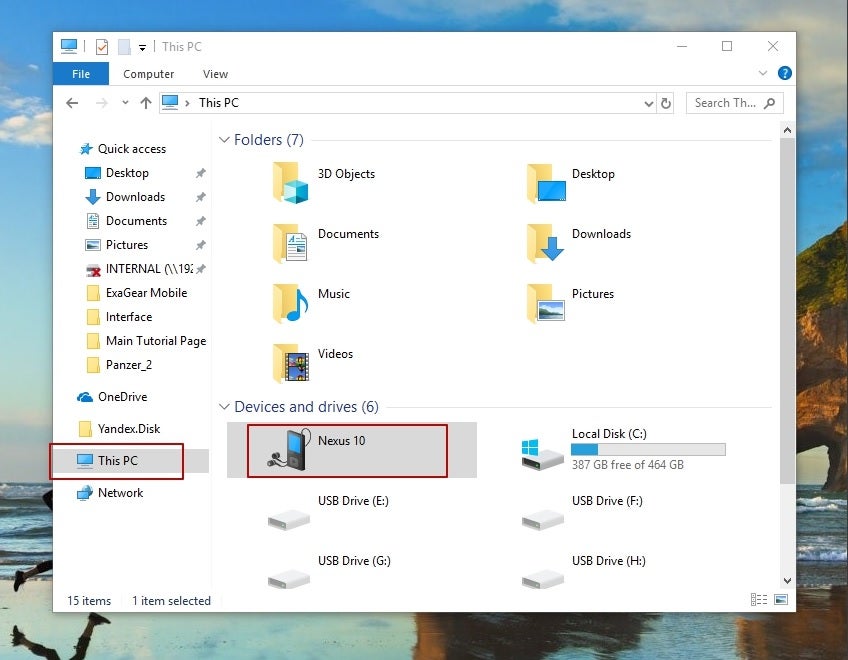Select the Nexus 10 device icon
The width and height of the screenshot is (848, 660).
pyautogui.click(x=290, y=450)
